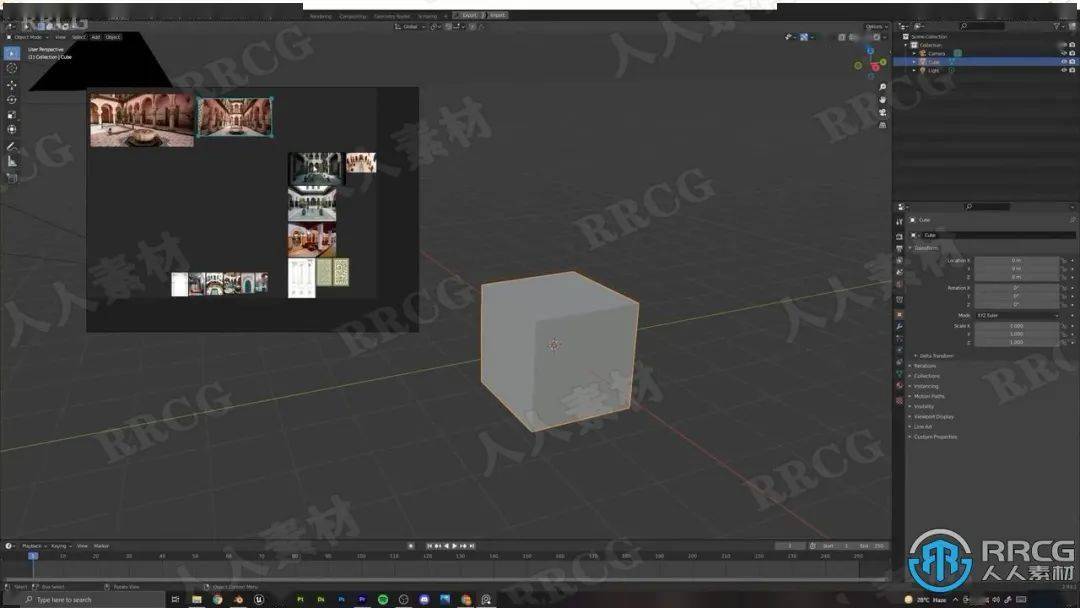Open the viewport Options dropdown

point(875,26)
